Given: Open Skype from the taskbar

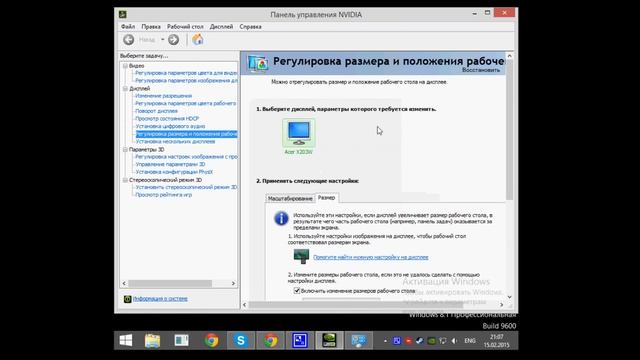Looking at the screenshot, I should click(x=241, y=340).
